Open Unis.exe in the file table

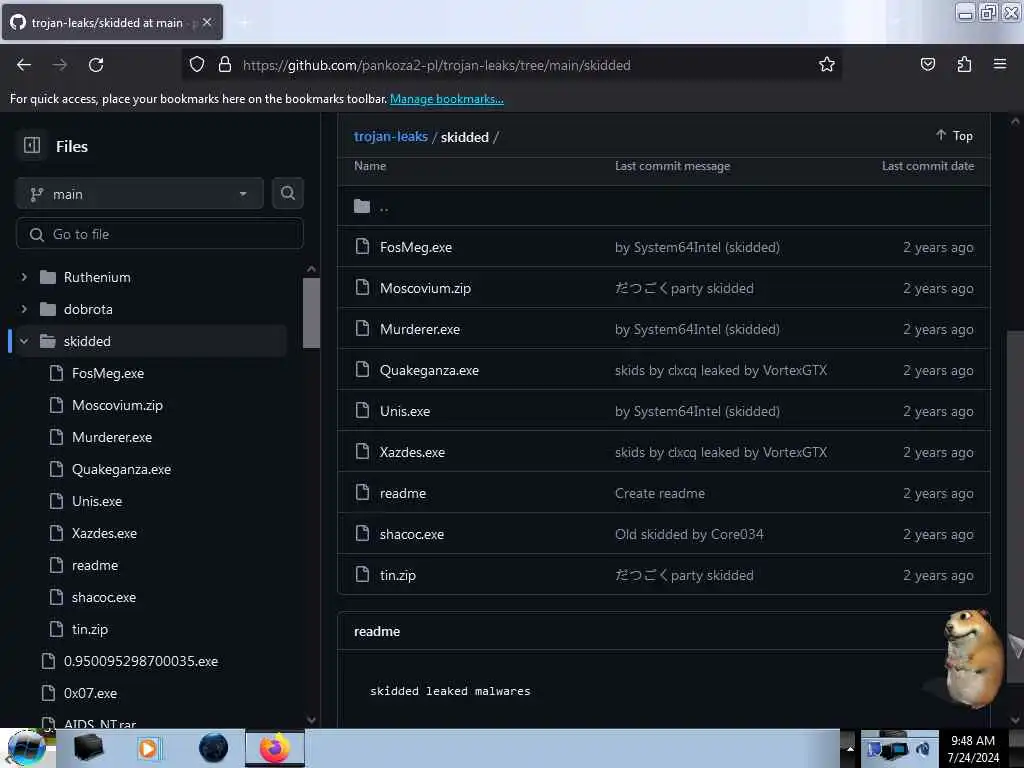point(405,411)
